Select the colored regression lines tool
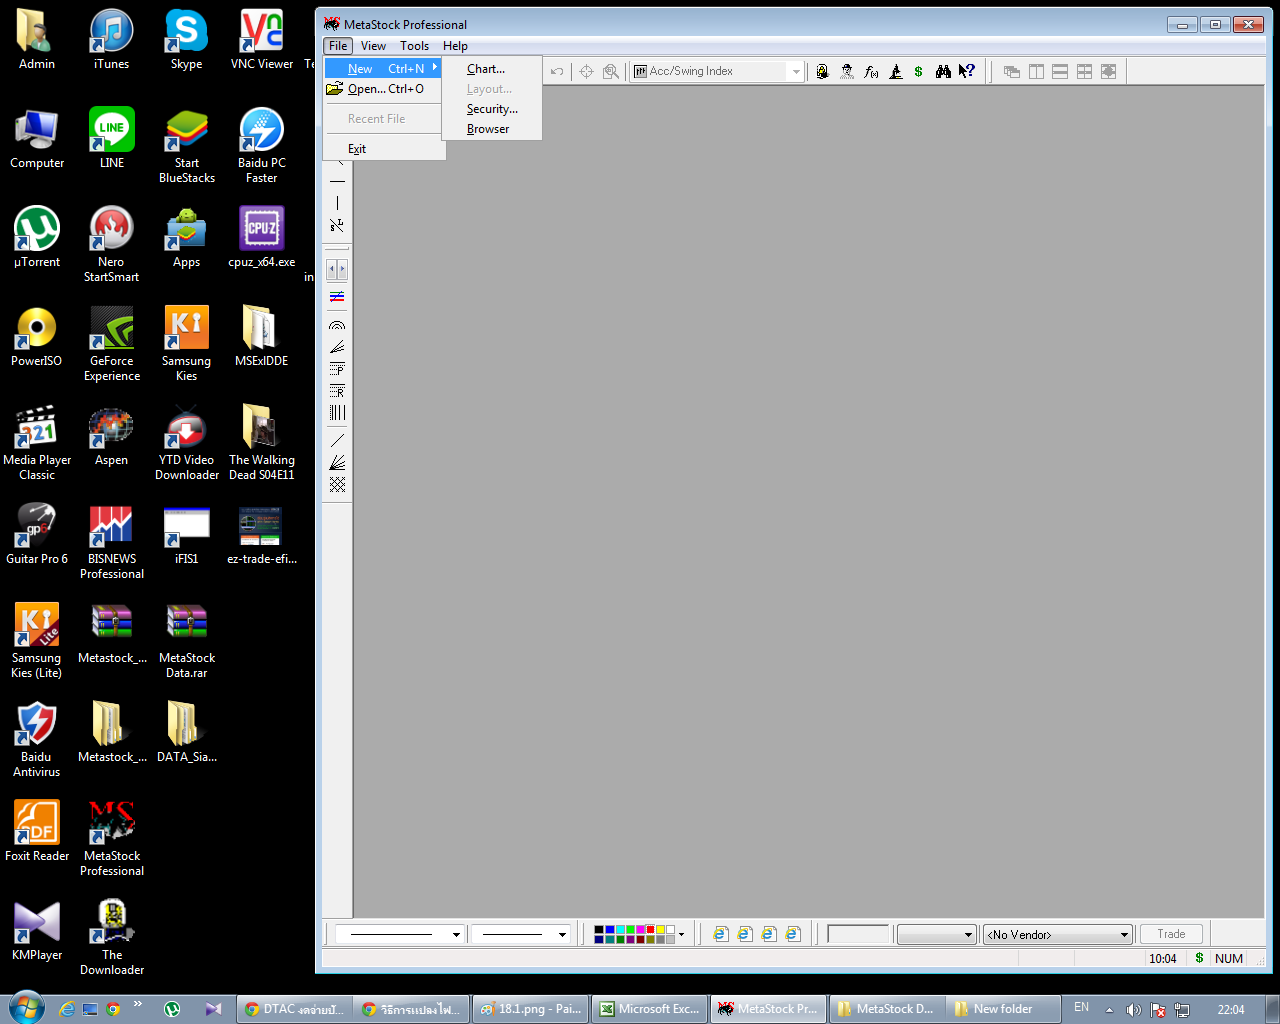The height and width of the screenshot is (1024, 1280). click(x=337, y=296)
